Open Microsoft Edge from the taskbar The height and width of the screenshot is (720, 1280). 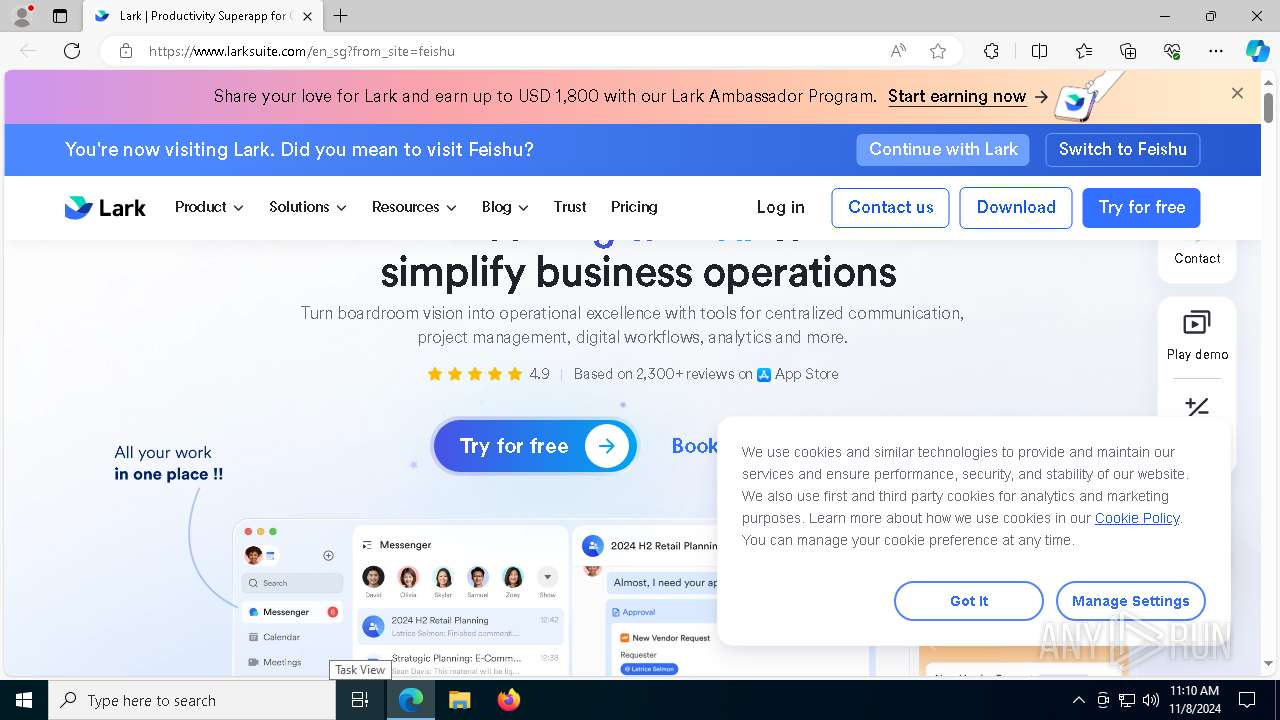[411, 700]
